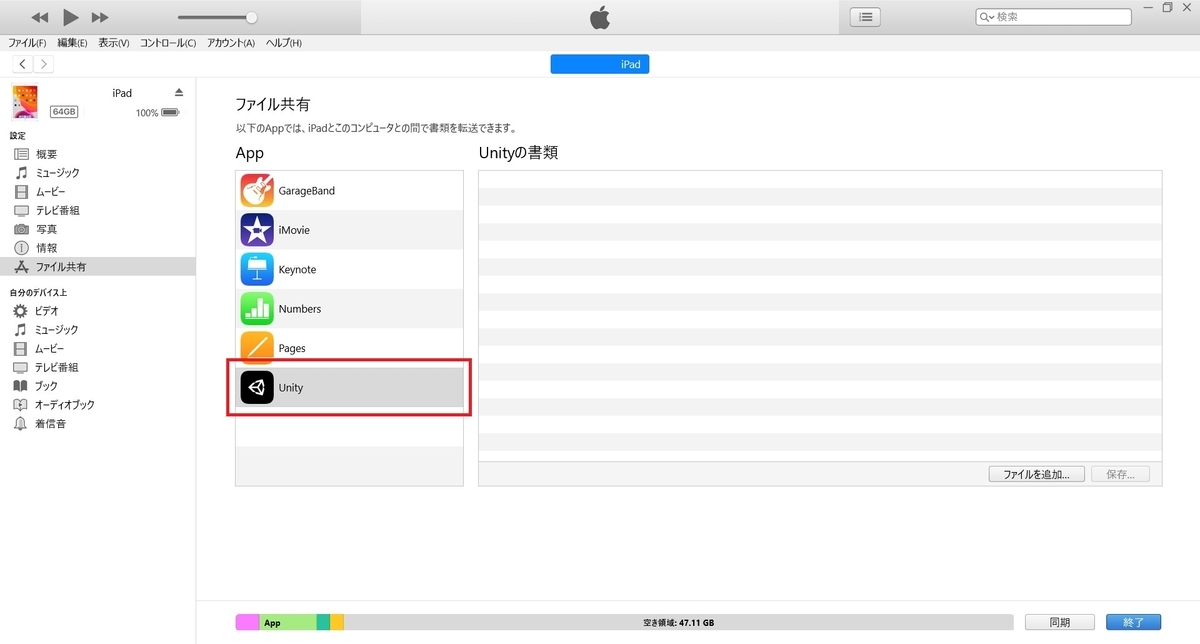1200x644 pixels.
Task: Restore the window with title bar button
Action: (x=1167, y=7)
